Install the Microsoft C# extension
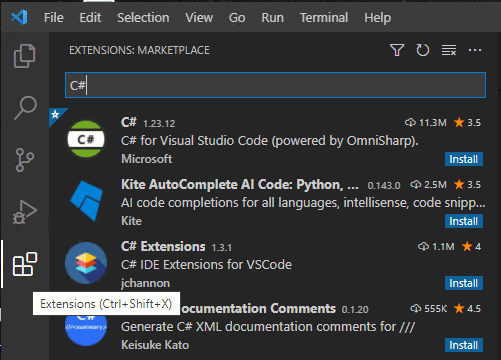 (x=464, y=159)
